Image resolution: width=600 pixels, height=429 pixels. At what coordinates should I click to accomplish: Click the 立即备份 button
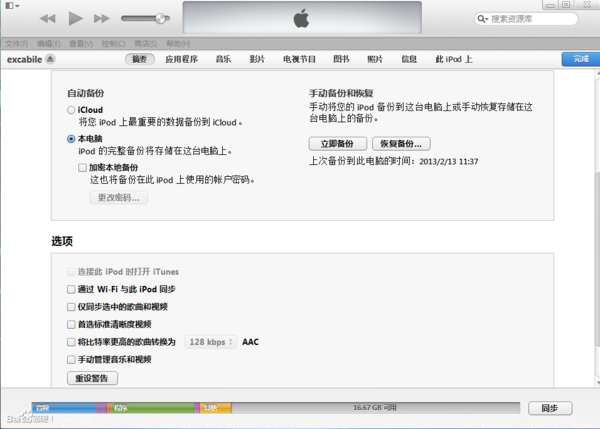[x=338, y=144]
